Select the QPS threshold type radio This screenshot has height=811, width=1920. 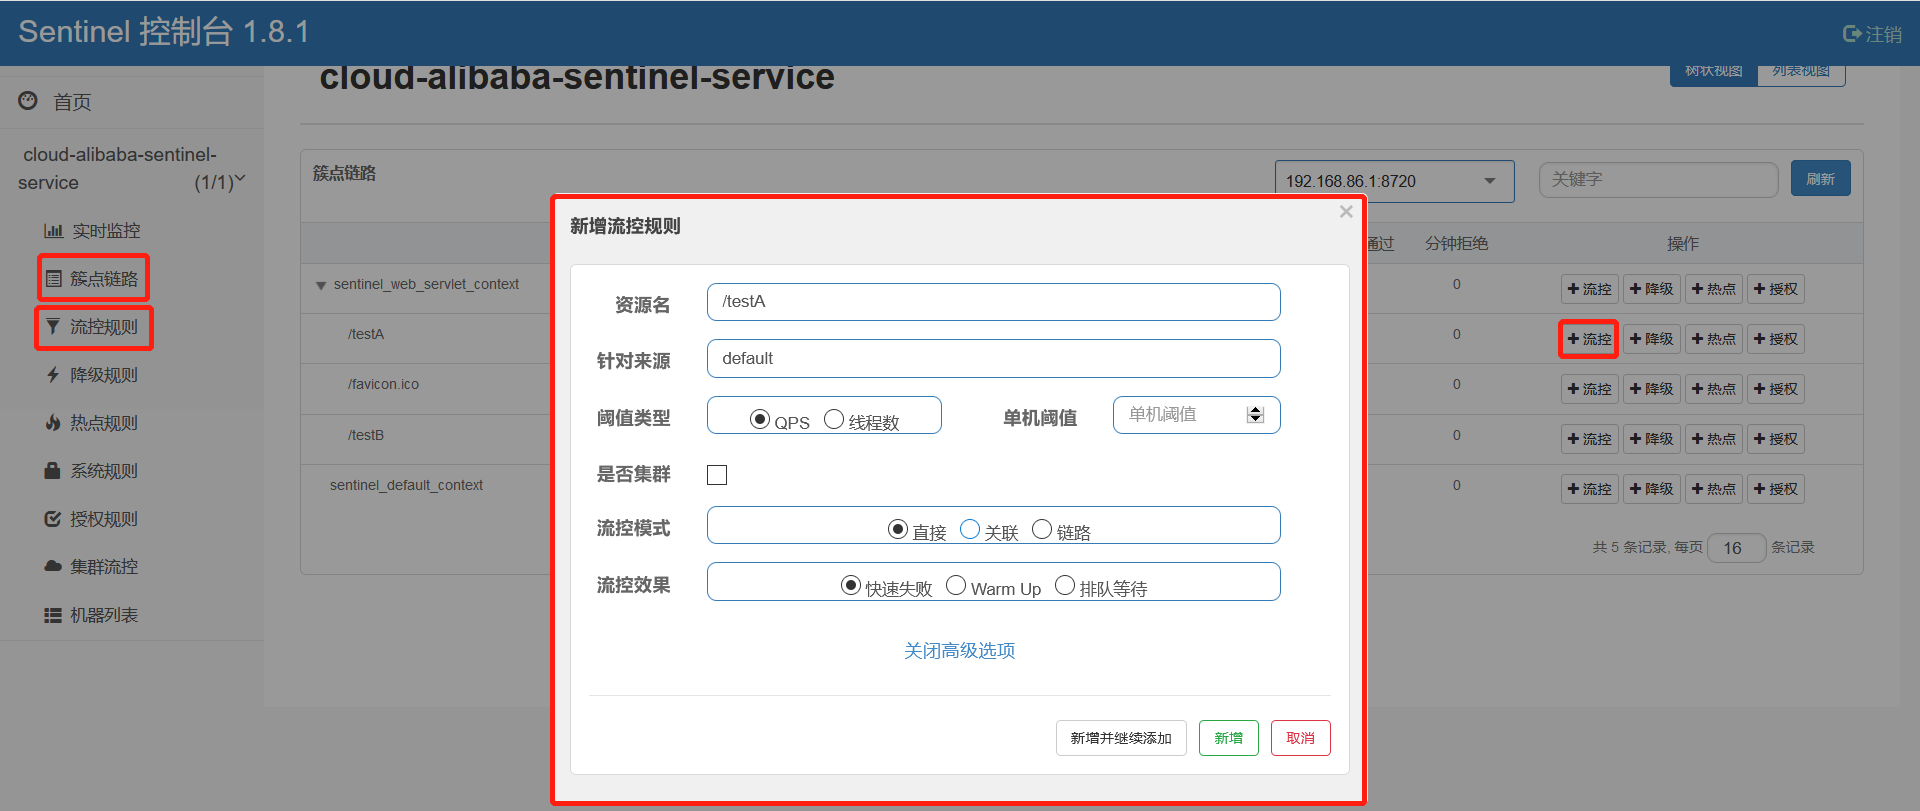tap(760, 420)
